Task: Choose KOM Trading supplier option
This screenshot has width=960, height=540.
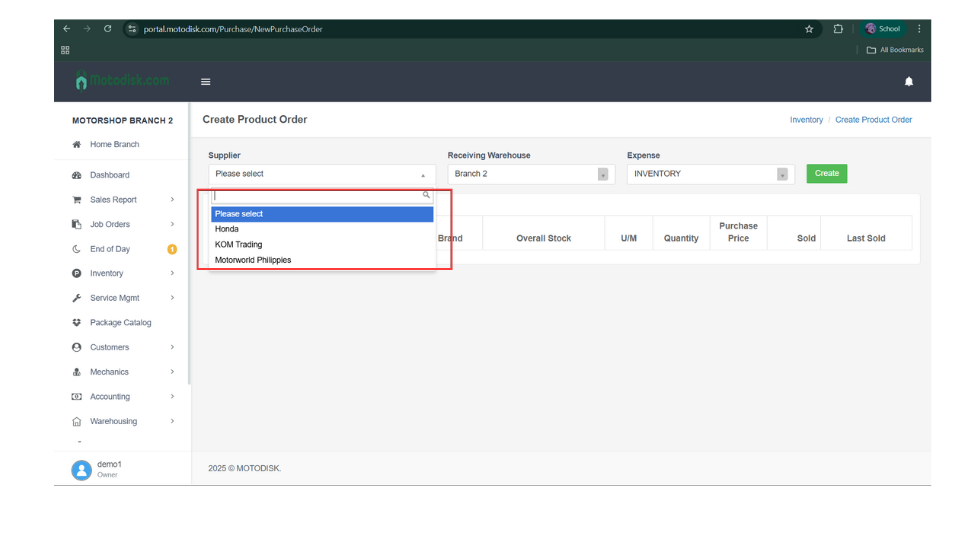Action: click(x=239, y=245)
